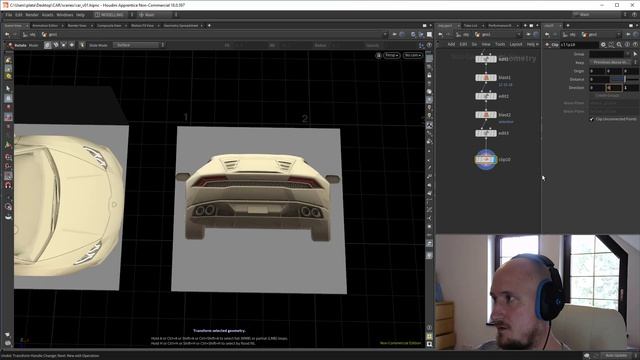Toggle the display flag on the blast1 node
The width and height of the screenshot is (640, 360).
click(494, 78)
